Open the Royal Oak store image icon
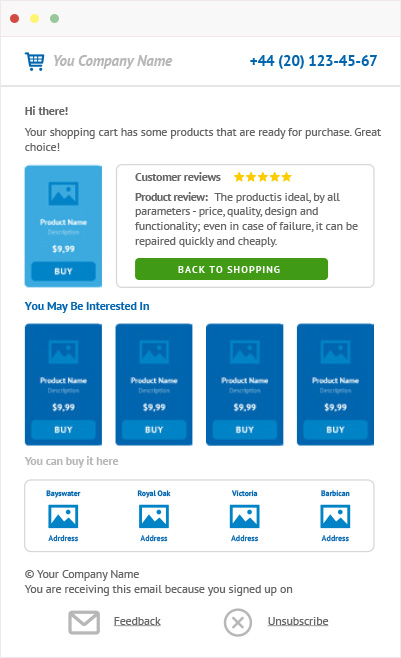 (x=154, y=516)
